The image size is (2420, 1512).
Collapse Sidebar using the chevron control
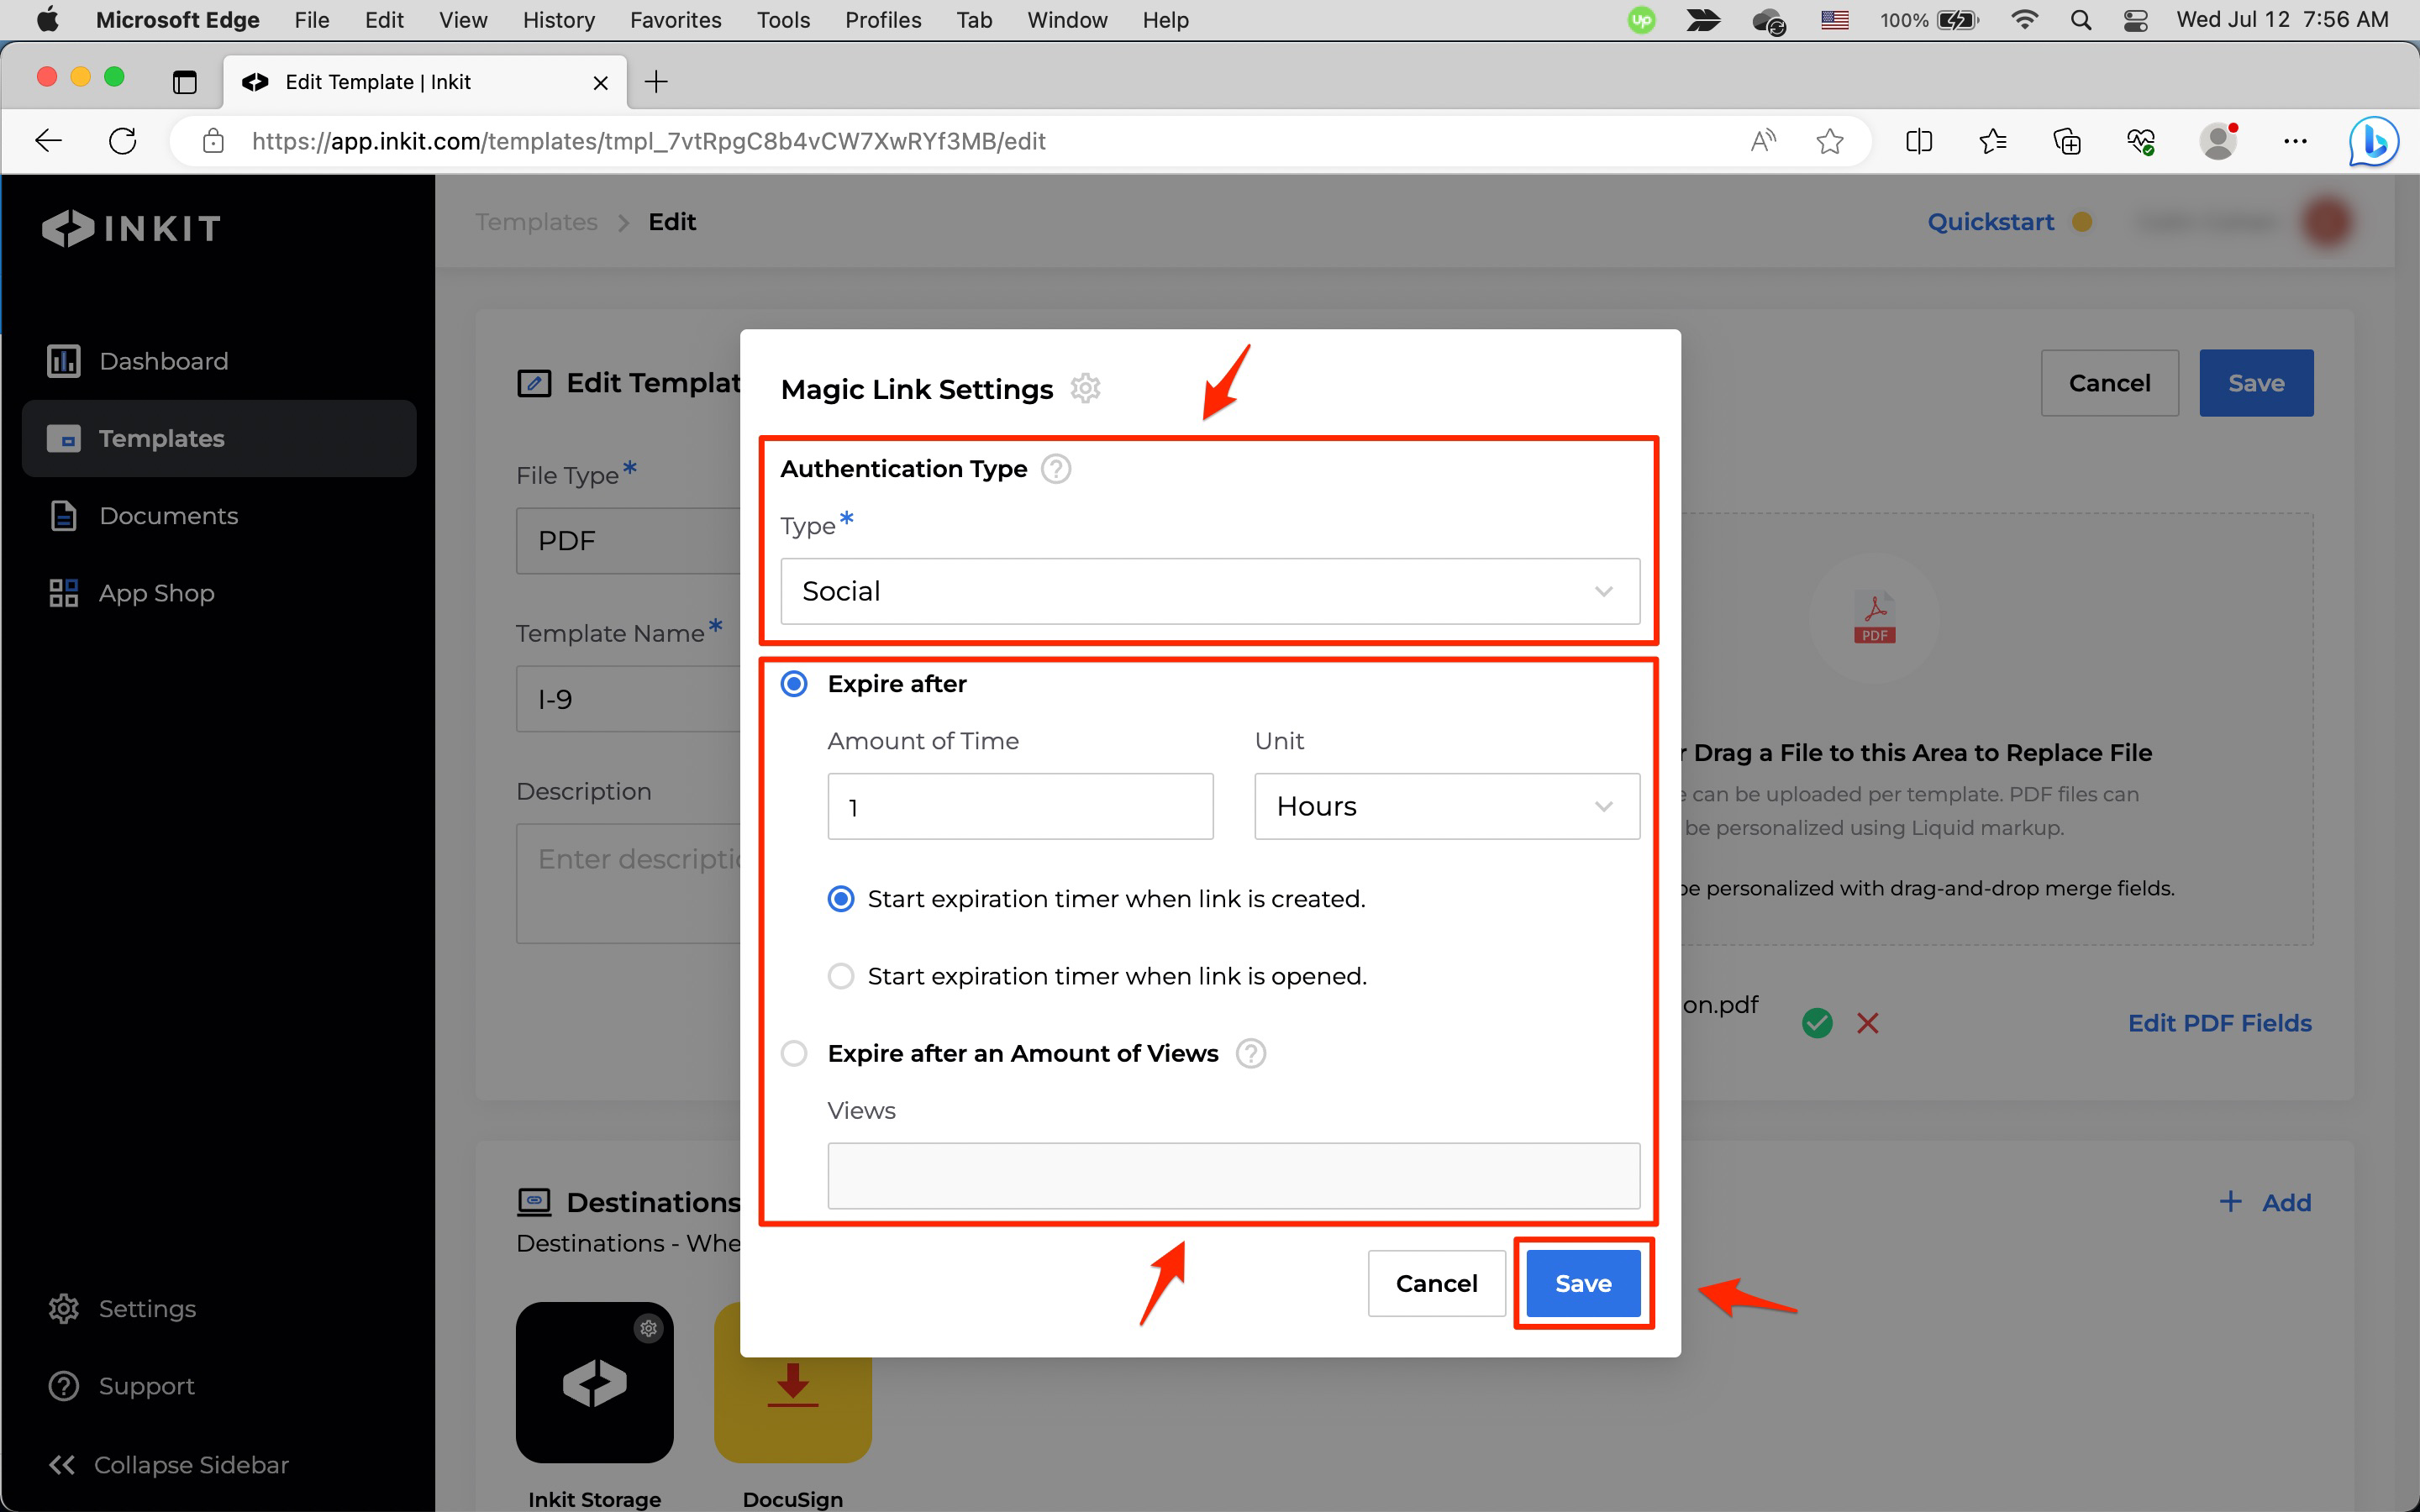[62, 1464]
